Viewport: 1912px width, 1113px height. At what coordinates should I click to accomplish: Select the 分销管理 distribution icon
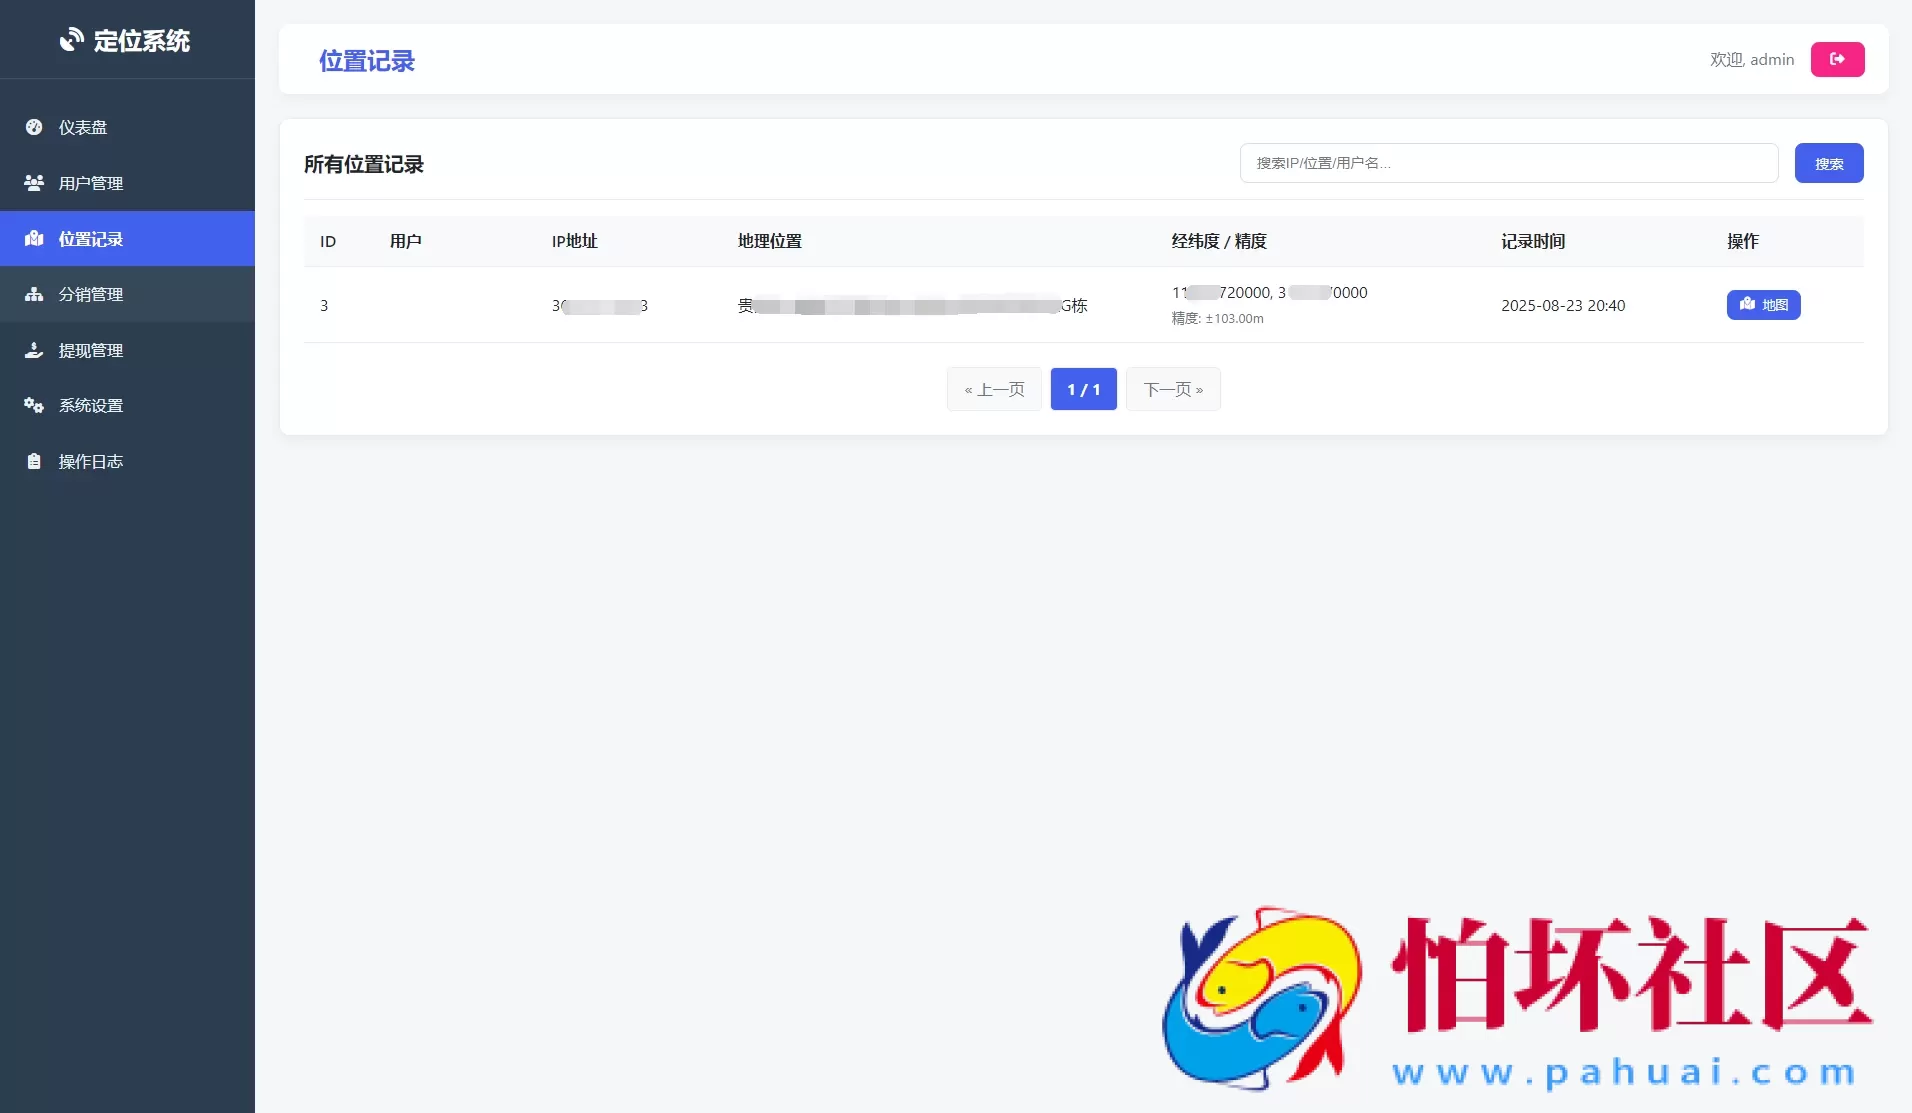[33, 294]
